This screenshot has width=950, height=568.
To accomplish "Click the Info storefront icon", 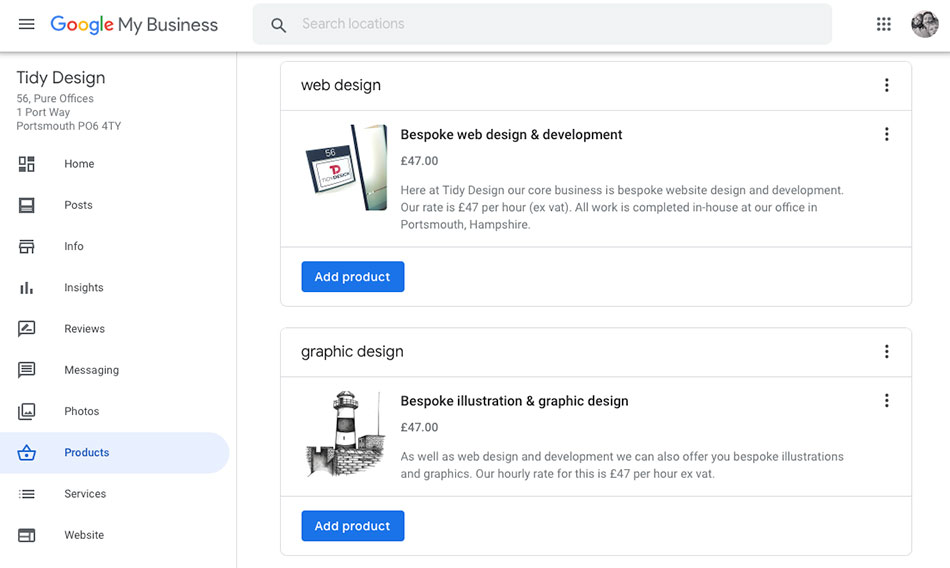I will [27, 246].
